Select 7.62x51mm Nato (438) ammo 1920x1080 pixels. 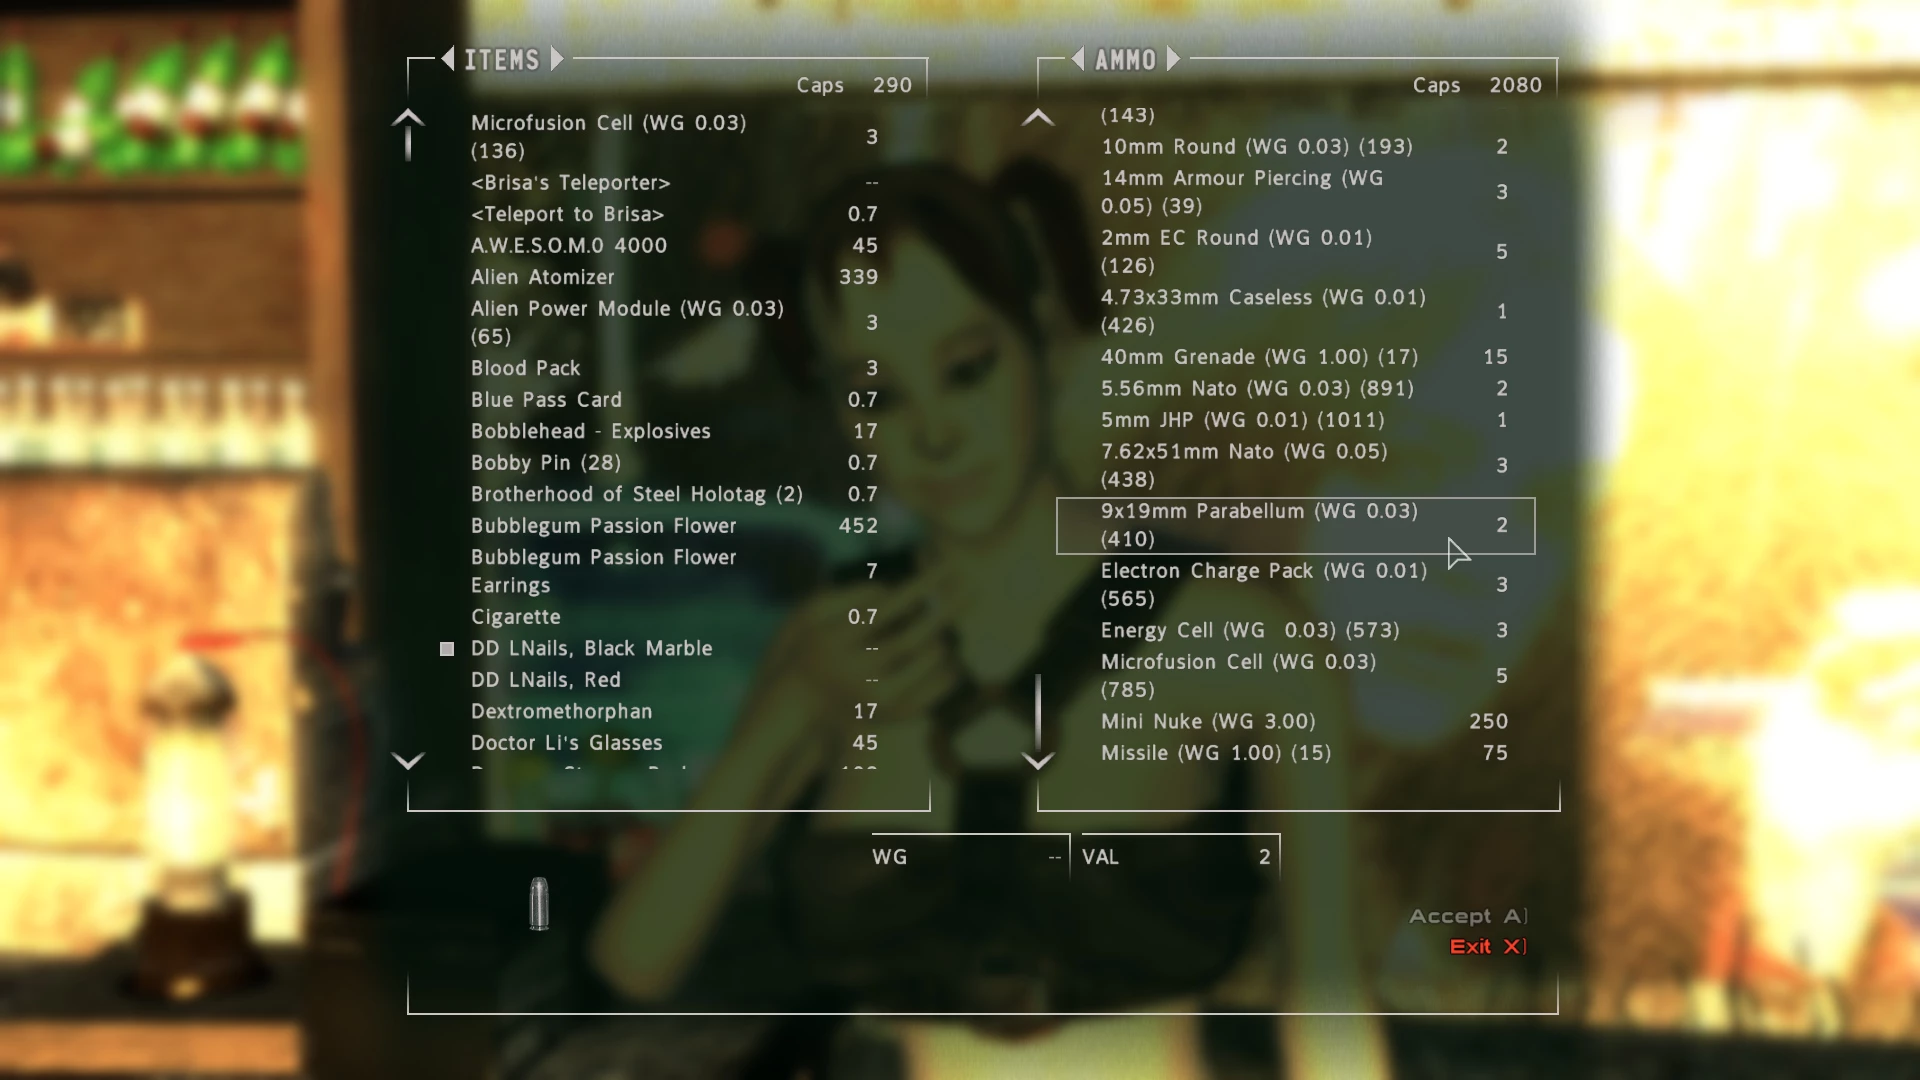[x=1305, y=466]
